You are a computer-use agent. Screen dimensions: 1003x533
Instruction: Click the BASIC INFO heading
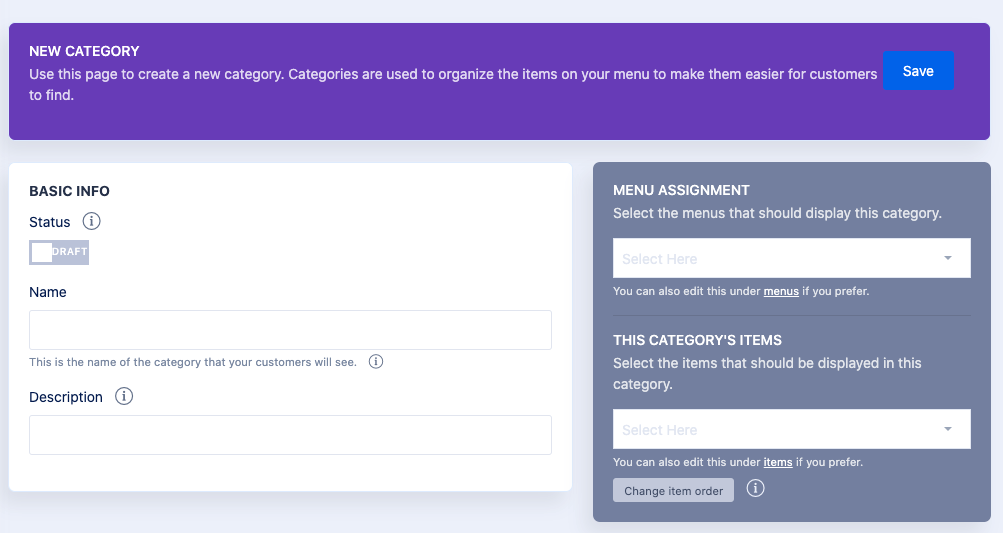[x=69, y=191]
